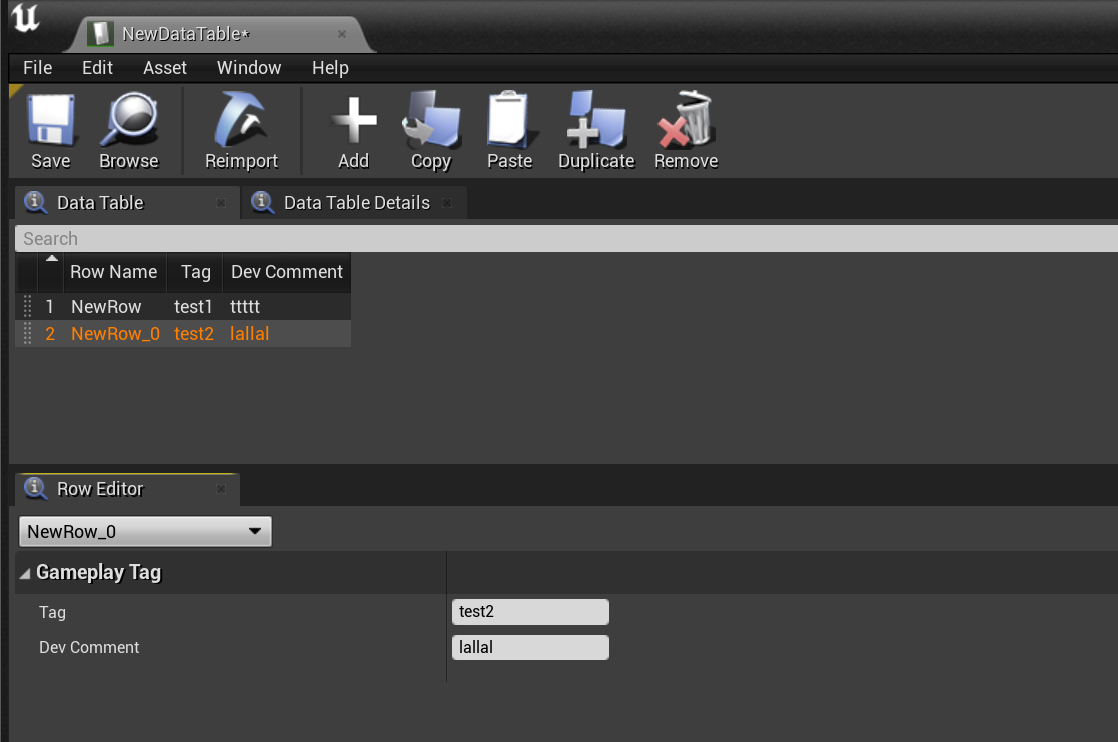Remove the selected row with trash icon

click(686, 120)
